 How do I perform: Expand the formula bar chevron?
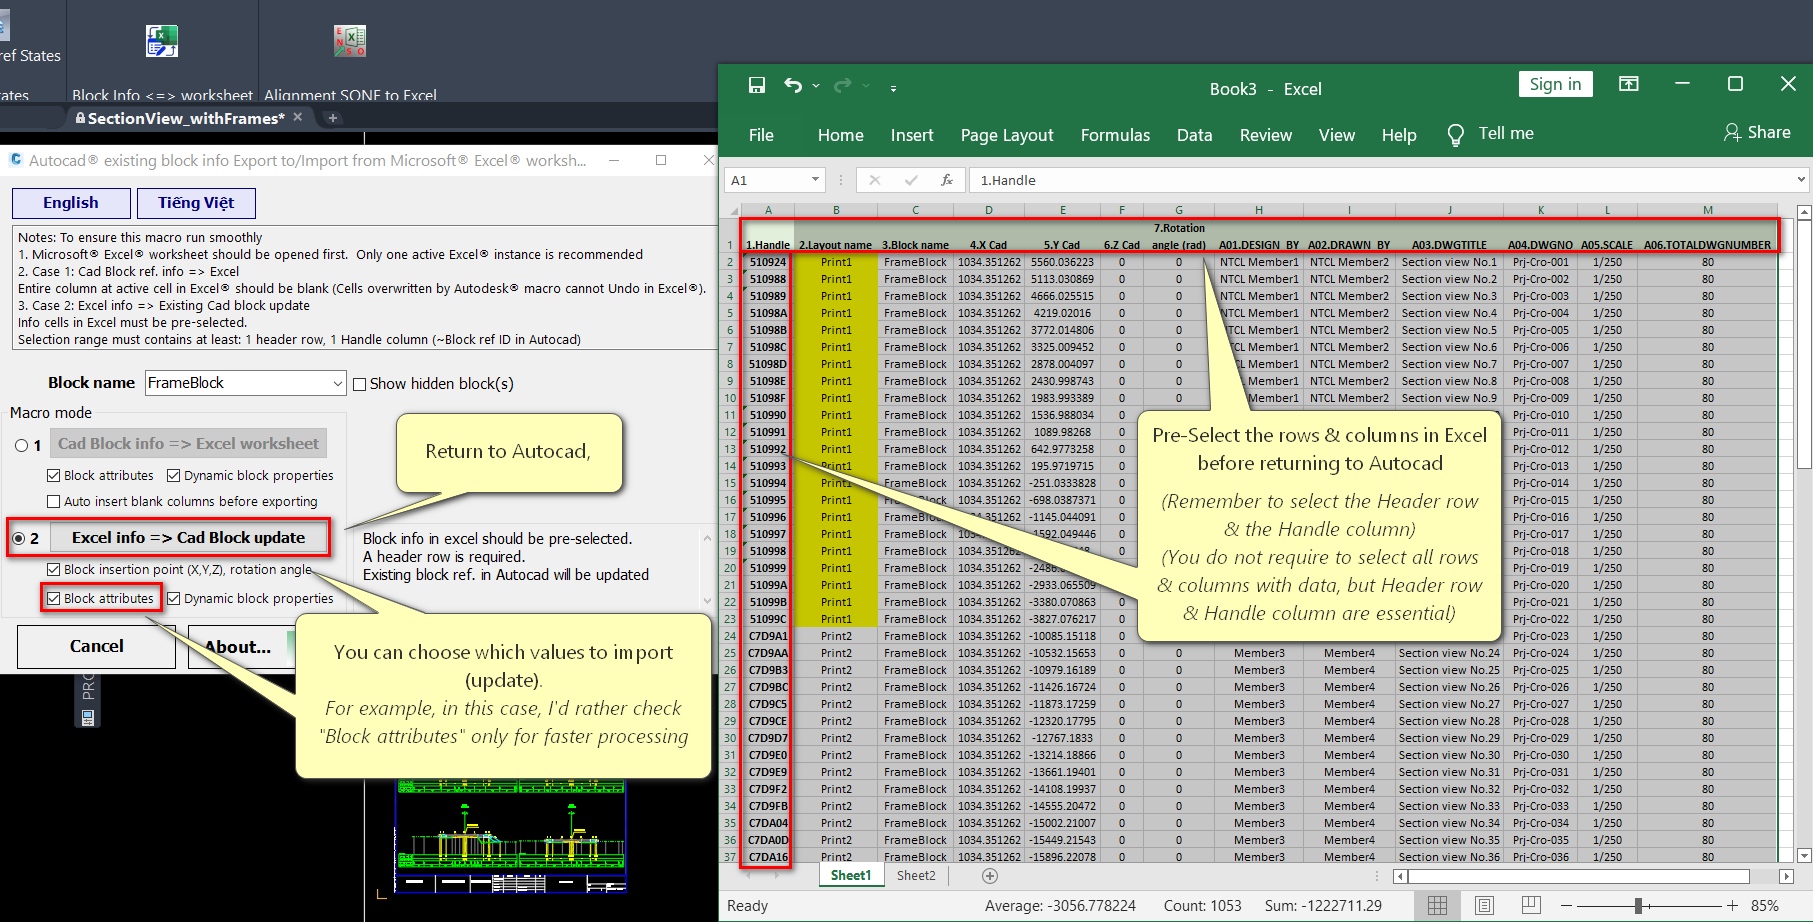pos(1801,180)
